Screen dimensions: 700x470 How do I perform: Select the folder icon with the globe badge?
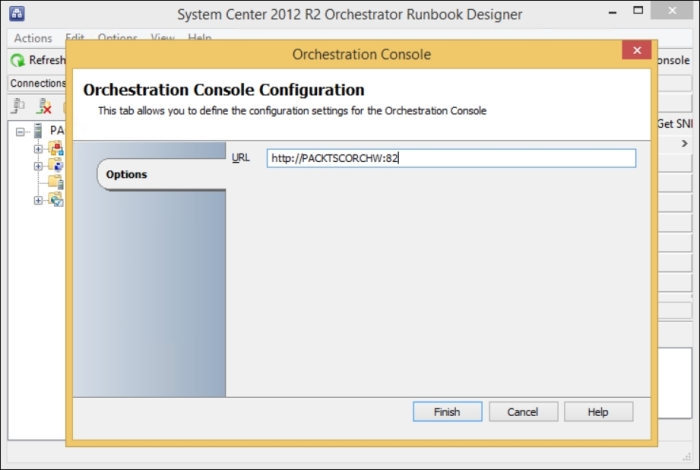pos(56,200)
